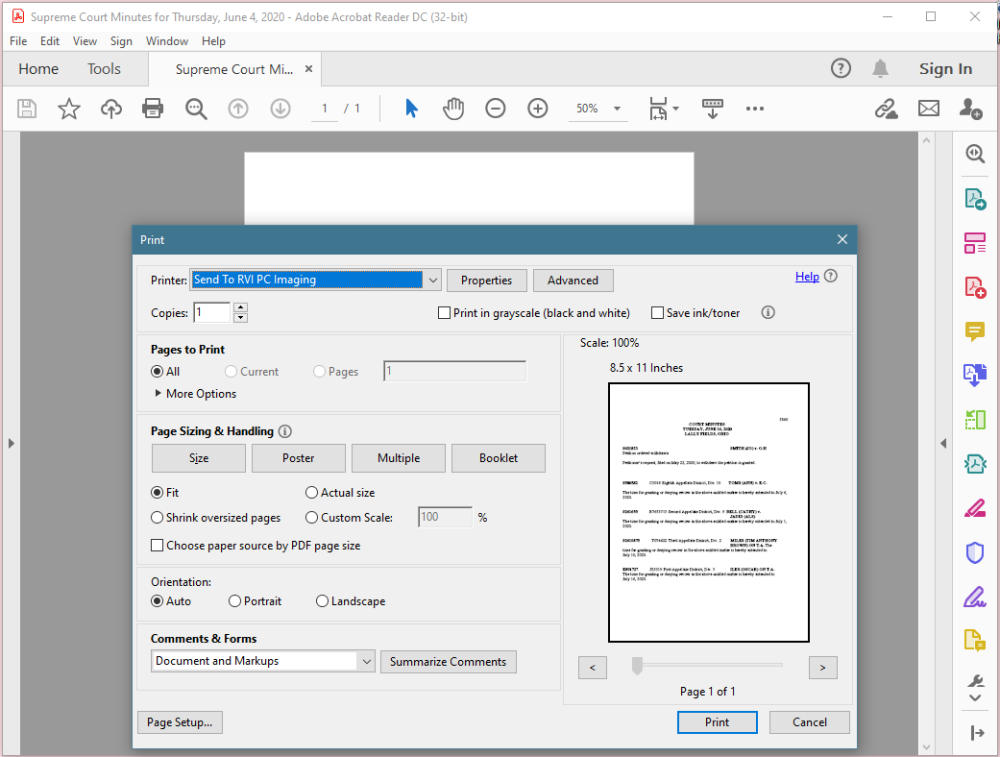Click the Summarize Comments button

click(448, 662)
